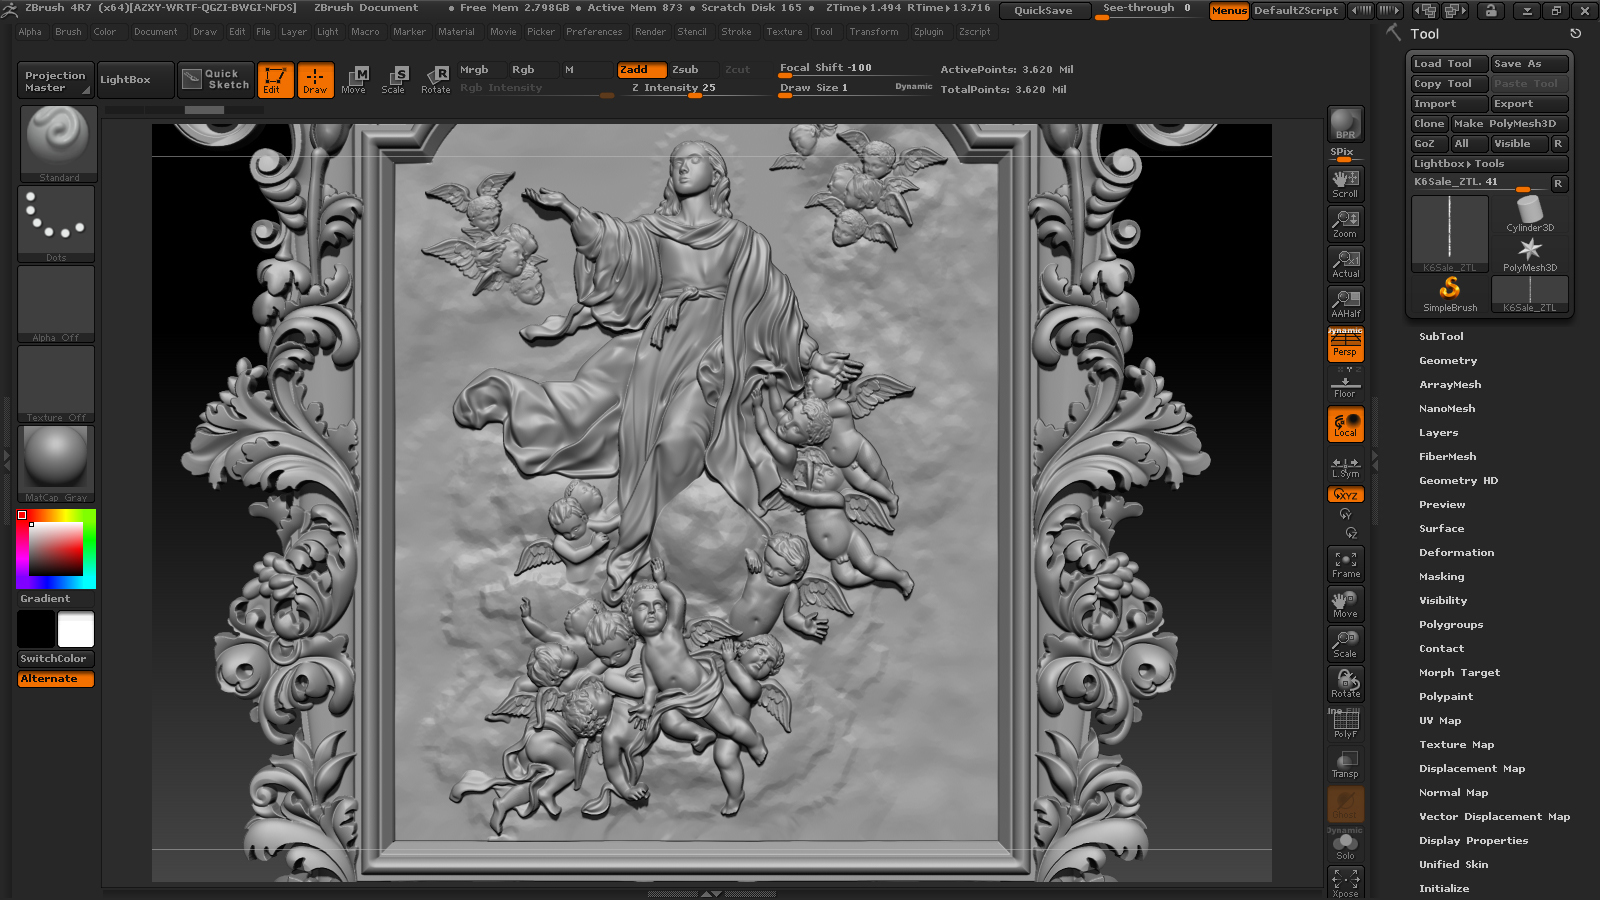Enable PolyF wireframe display icon
The image size is (1600, 900).
[1345, 723]
